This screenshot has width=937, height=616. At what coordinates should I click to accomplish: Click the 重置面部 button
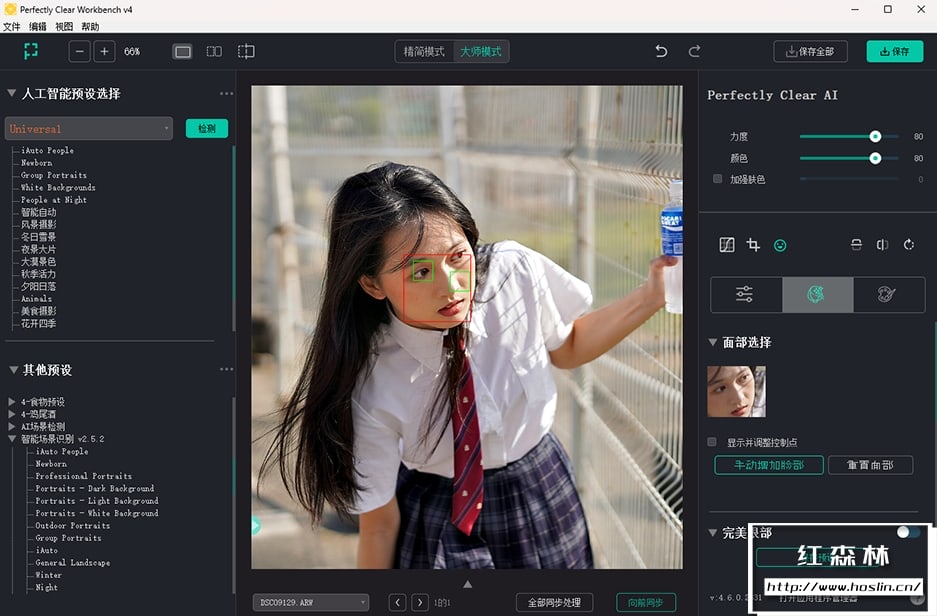870,465
